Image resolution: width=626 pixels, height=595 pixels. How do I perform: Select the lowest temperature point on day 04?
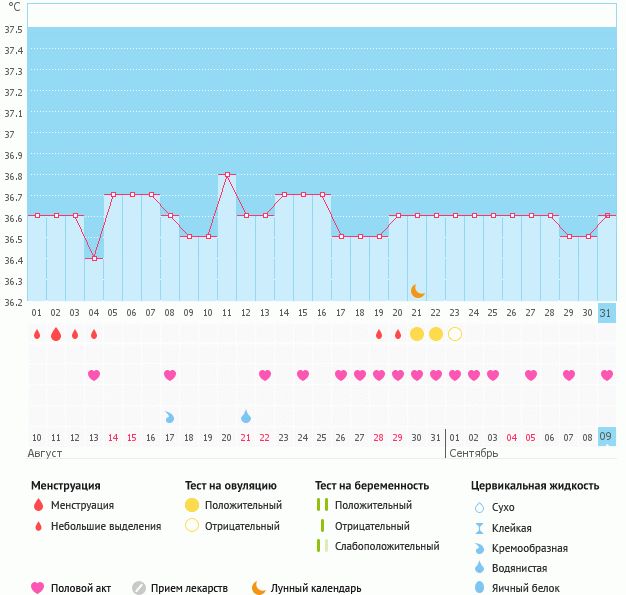coord(94,258)
